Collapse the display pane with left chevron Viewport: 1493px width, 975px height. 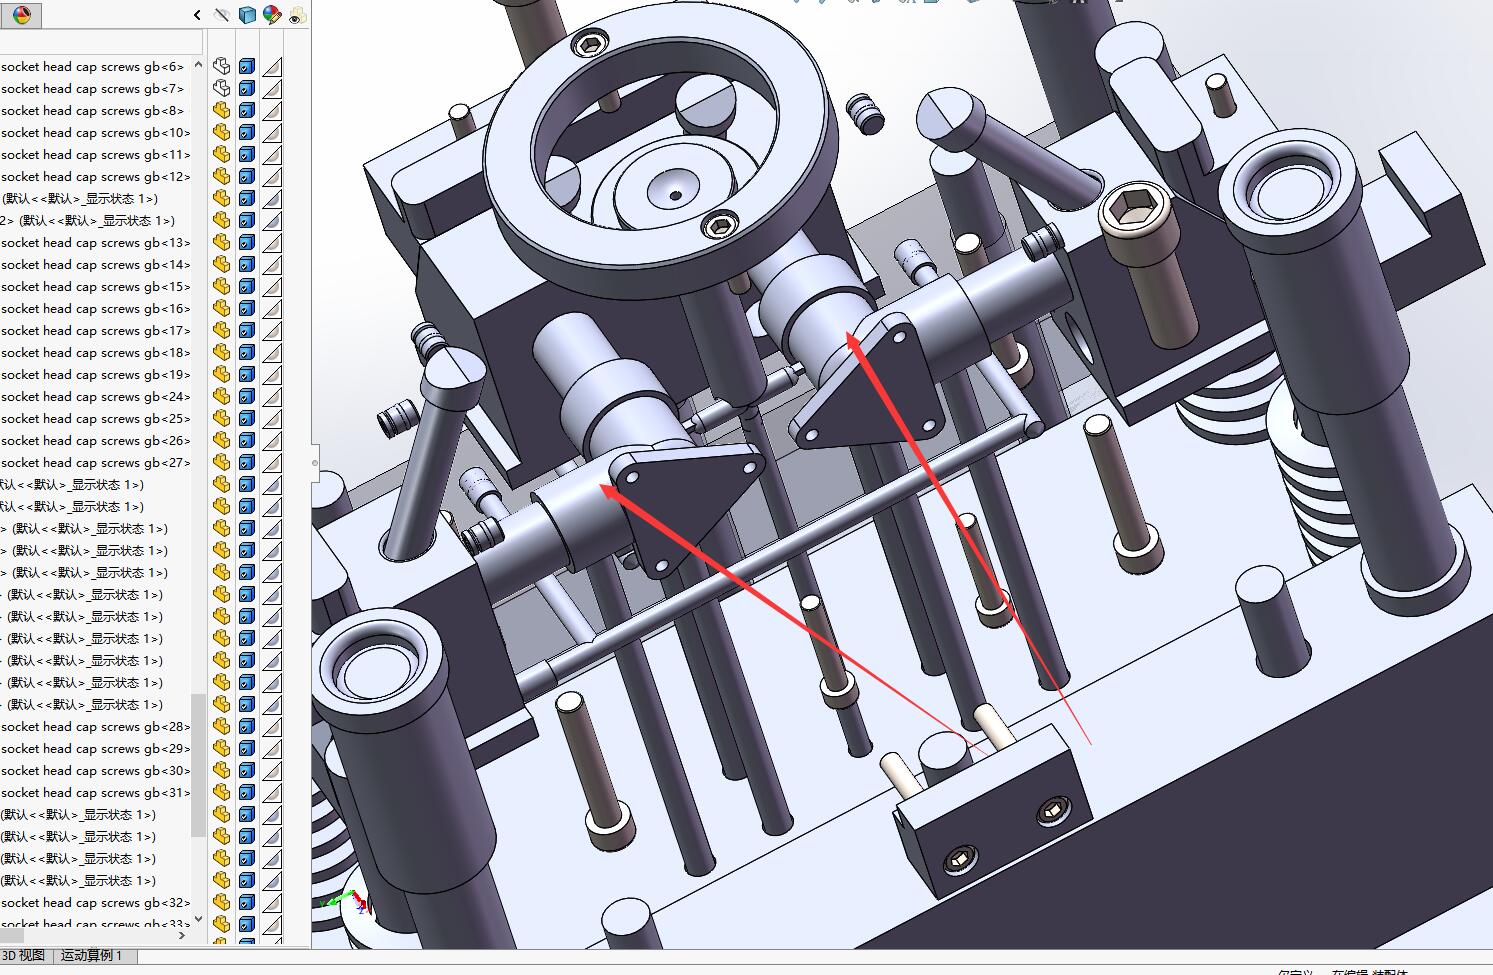coord(197,15)
